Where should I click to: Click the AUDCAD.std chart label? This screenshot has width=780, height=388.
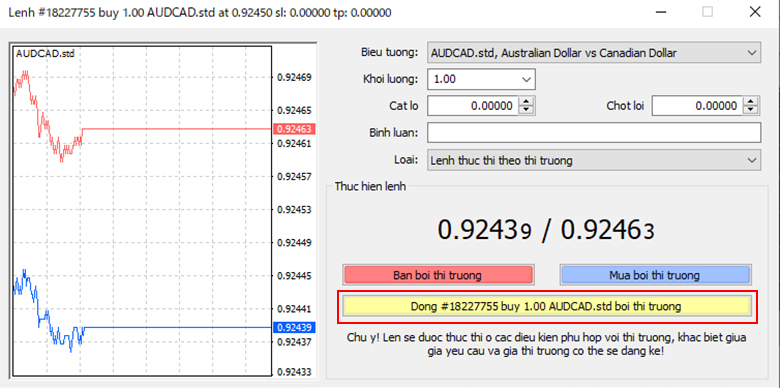pyautogui.click(x=45, y=54)
